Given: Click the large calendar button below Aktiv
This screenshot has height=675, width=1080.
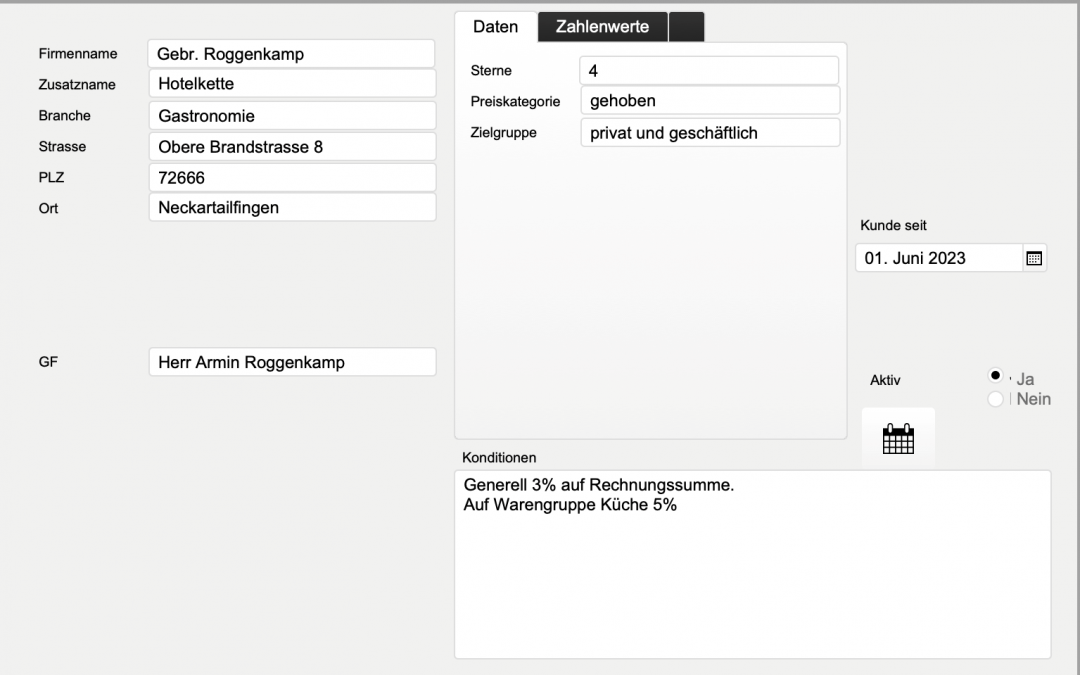Looking at the screenshot, I should (898, 438).
